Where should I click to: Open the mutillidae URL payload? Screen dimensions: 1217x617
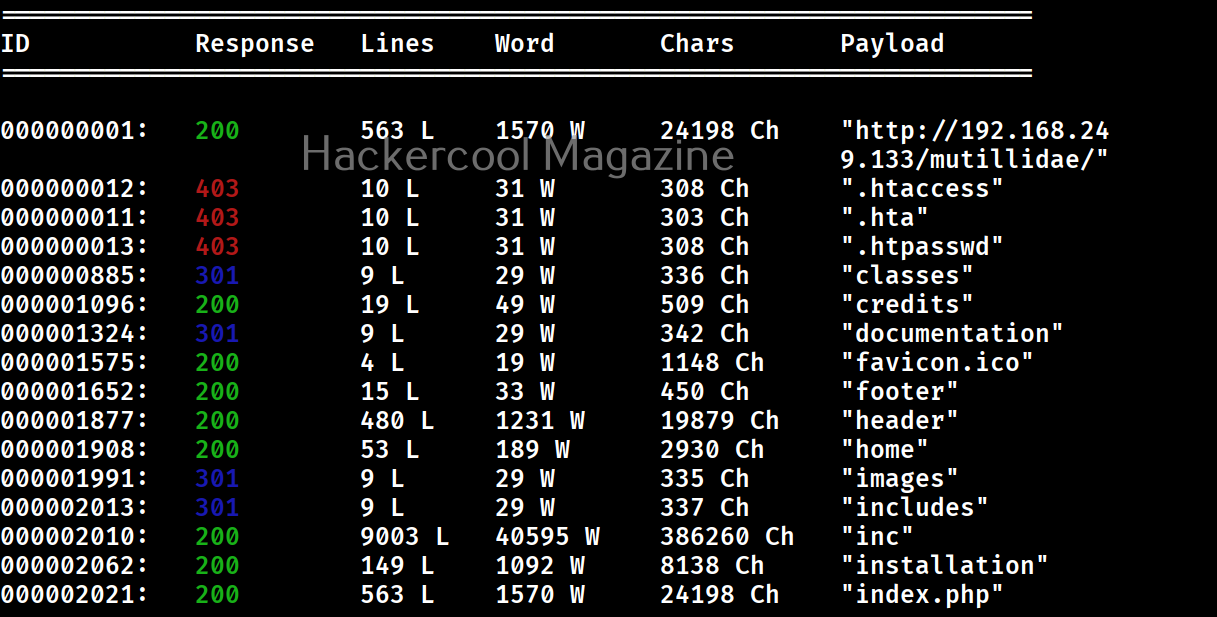click(x=975, y=145)
